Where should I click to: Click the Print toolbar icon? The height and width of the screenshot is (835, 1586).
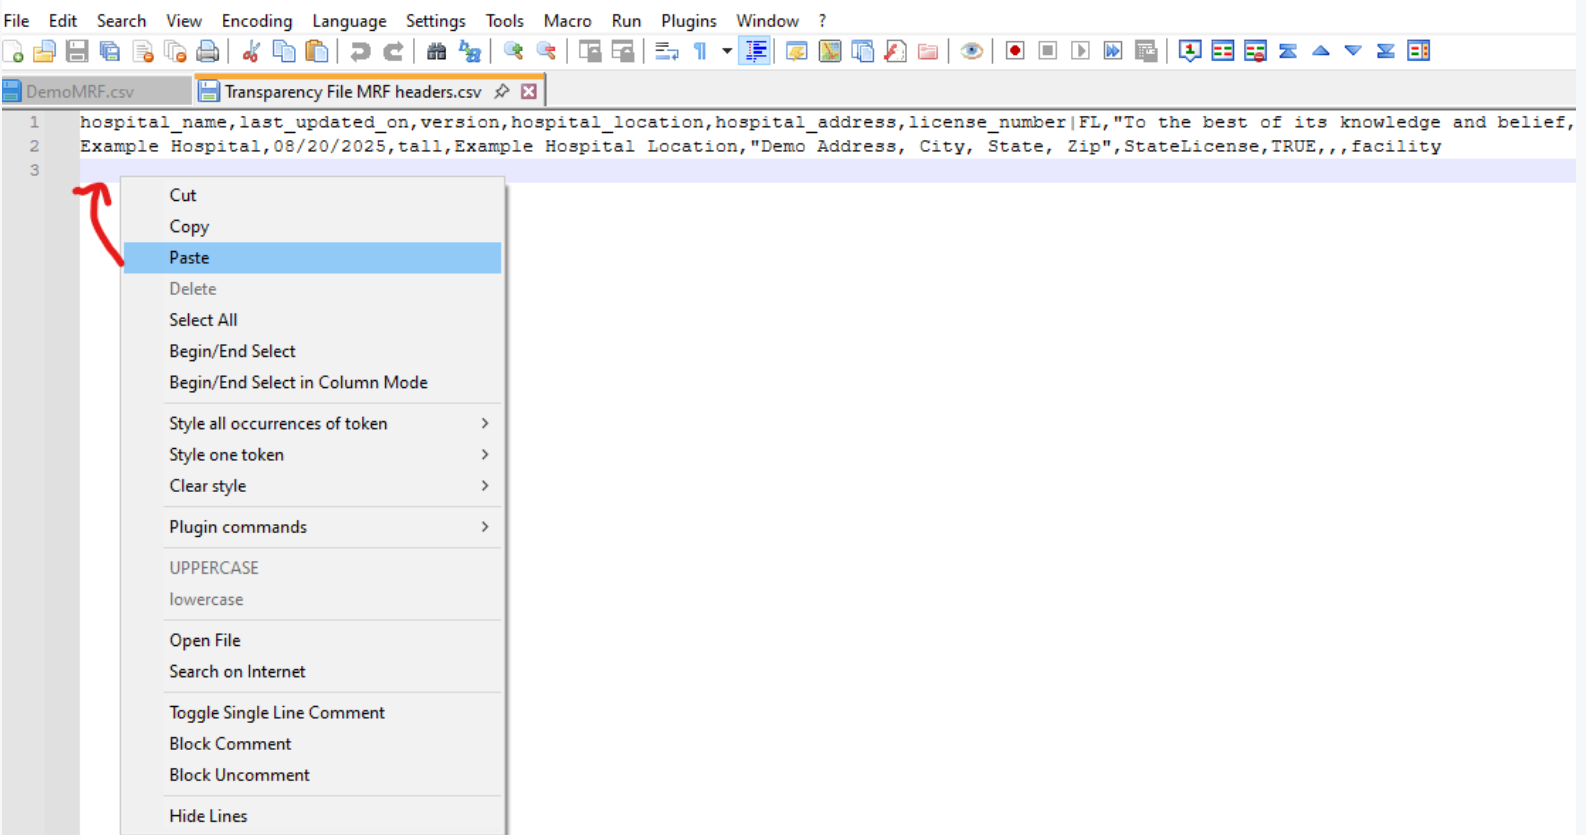pyautogui.click(x=208, y=51)
